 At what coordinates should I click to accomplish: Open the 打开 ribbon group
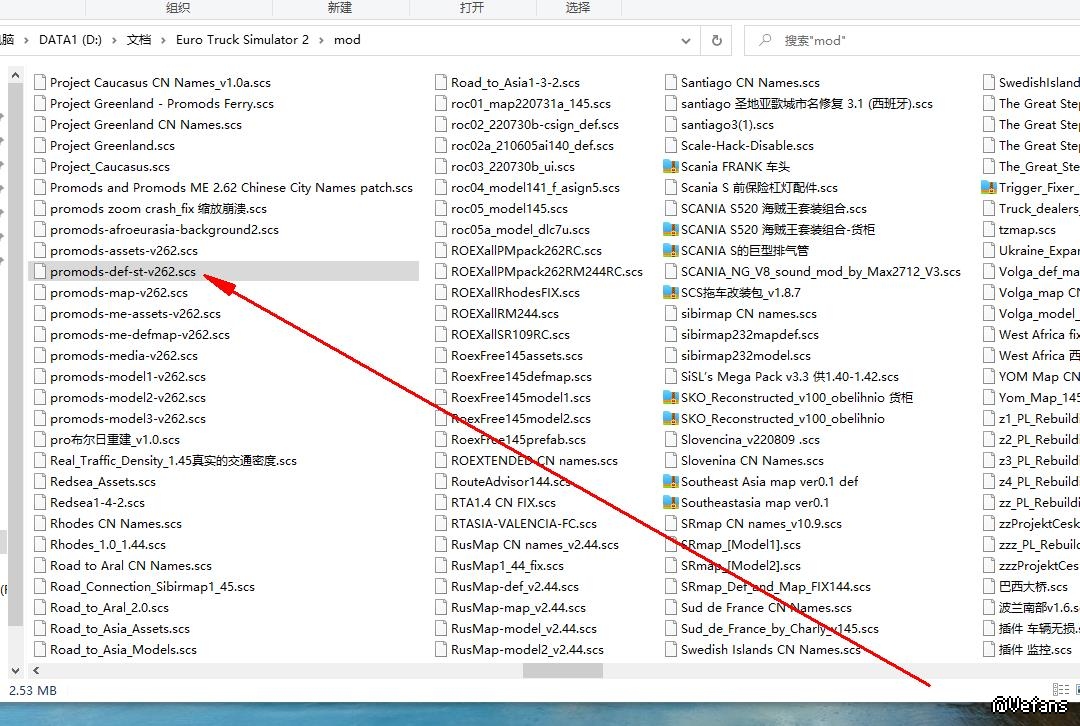point(472,8)
